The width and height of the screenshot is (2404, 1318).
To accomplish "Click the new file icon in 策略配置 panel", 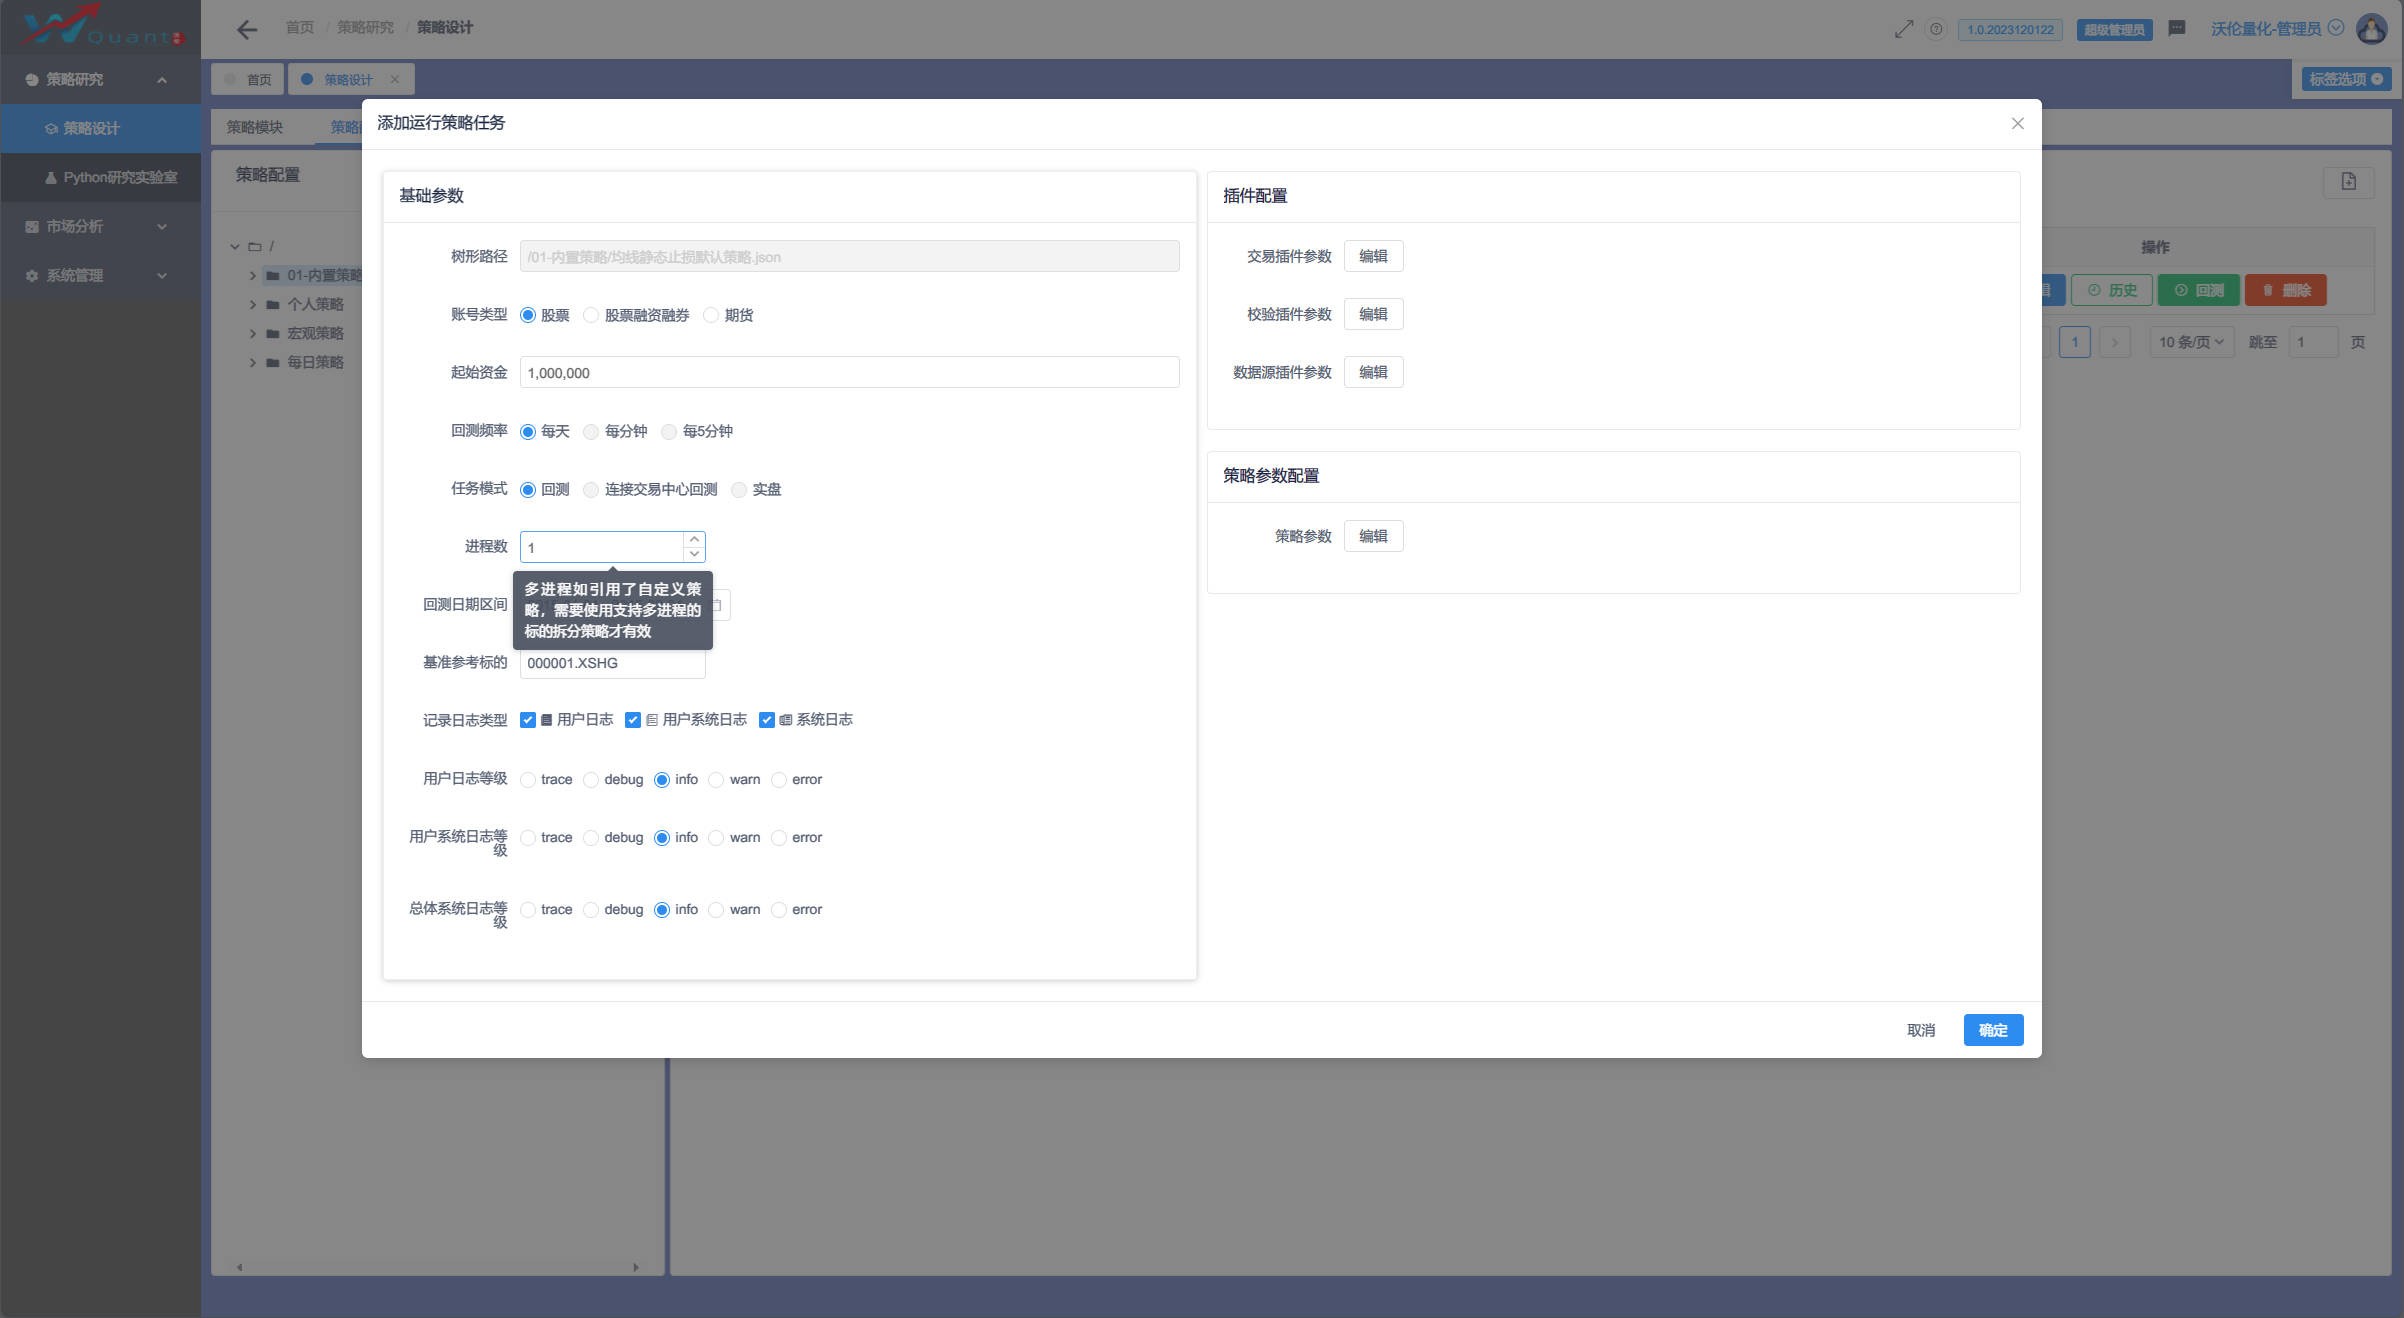I will click(x=2348, y=181).
